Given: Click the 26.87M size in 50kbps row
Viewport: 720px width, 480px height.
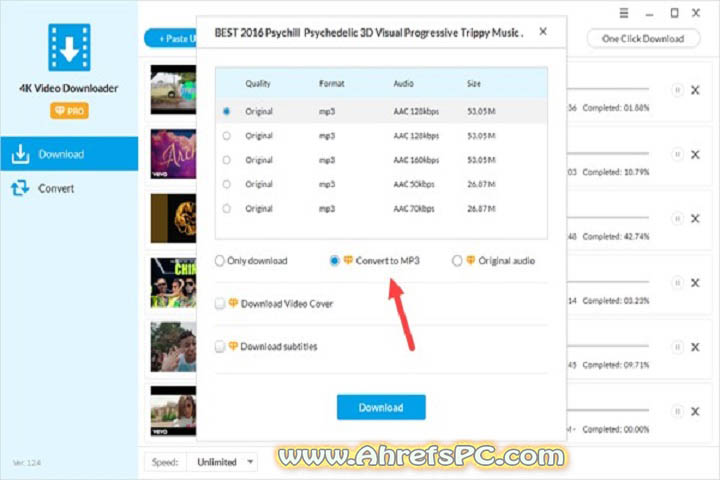Looking at the screenshot, I should click(x=481, y=184).
